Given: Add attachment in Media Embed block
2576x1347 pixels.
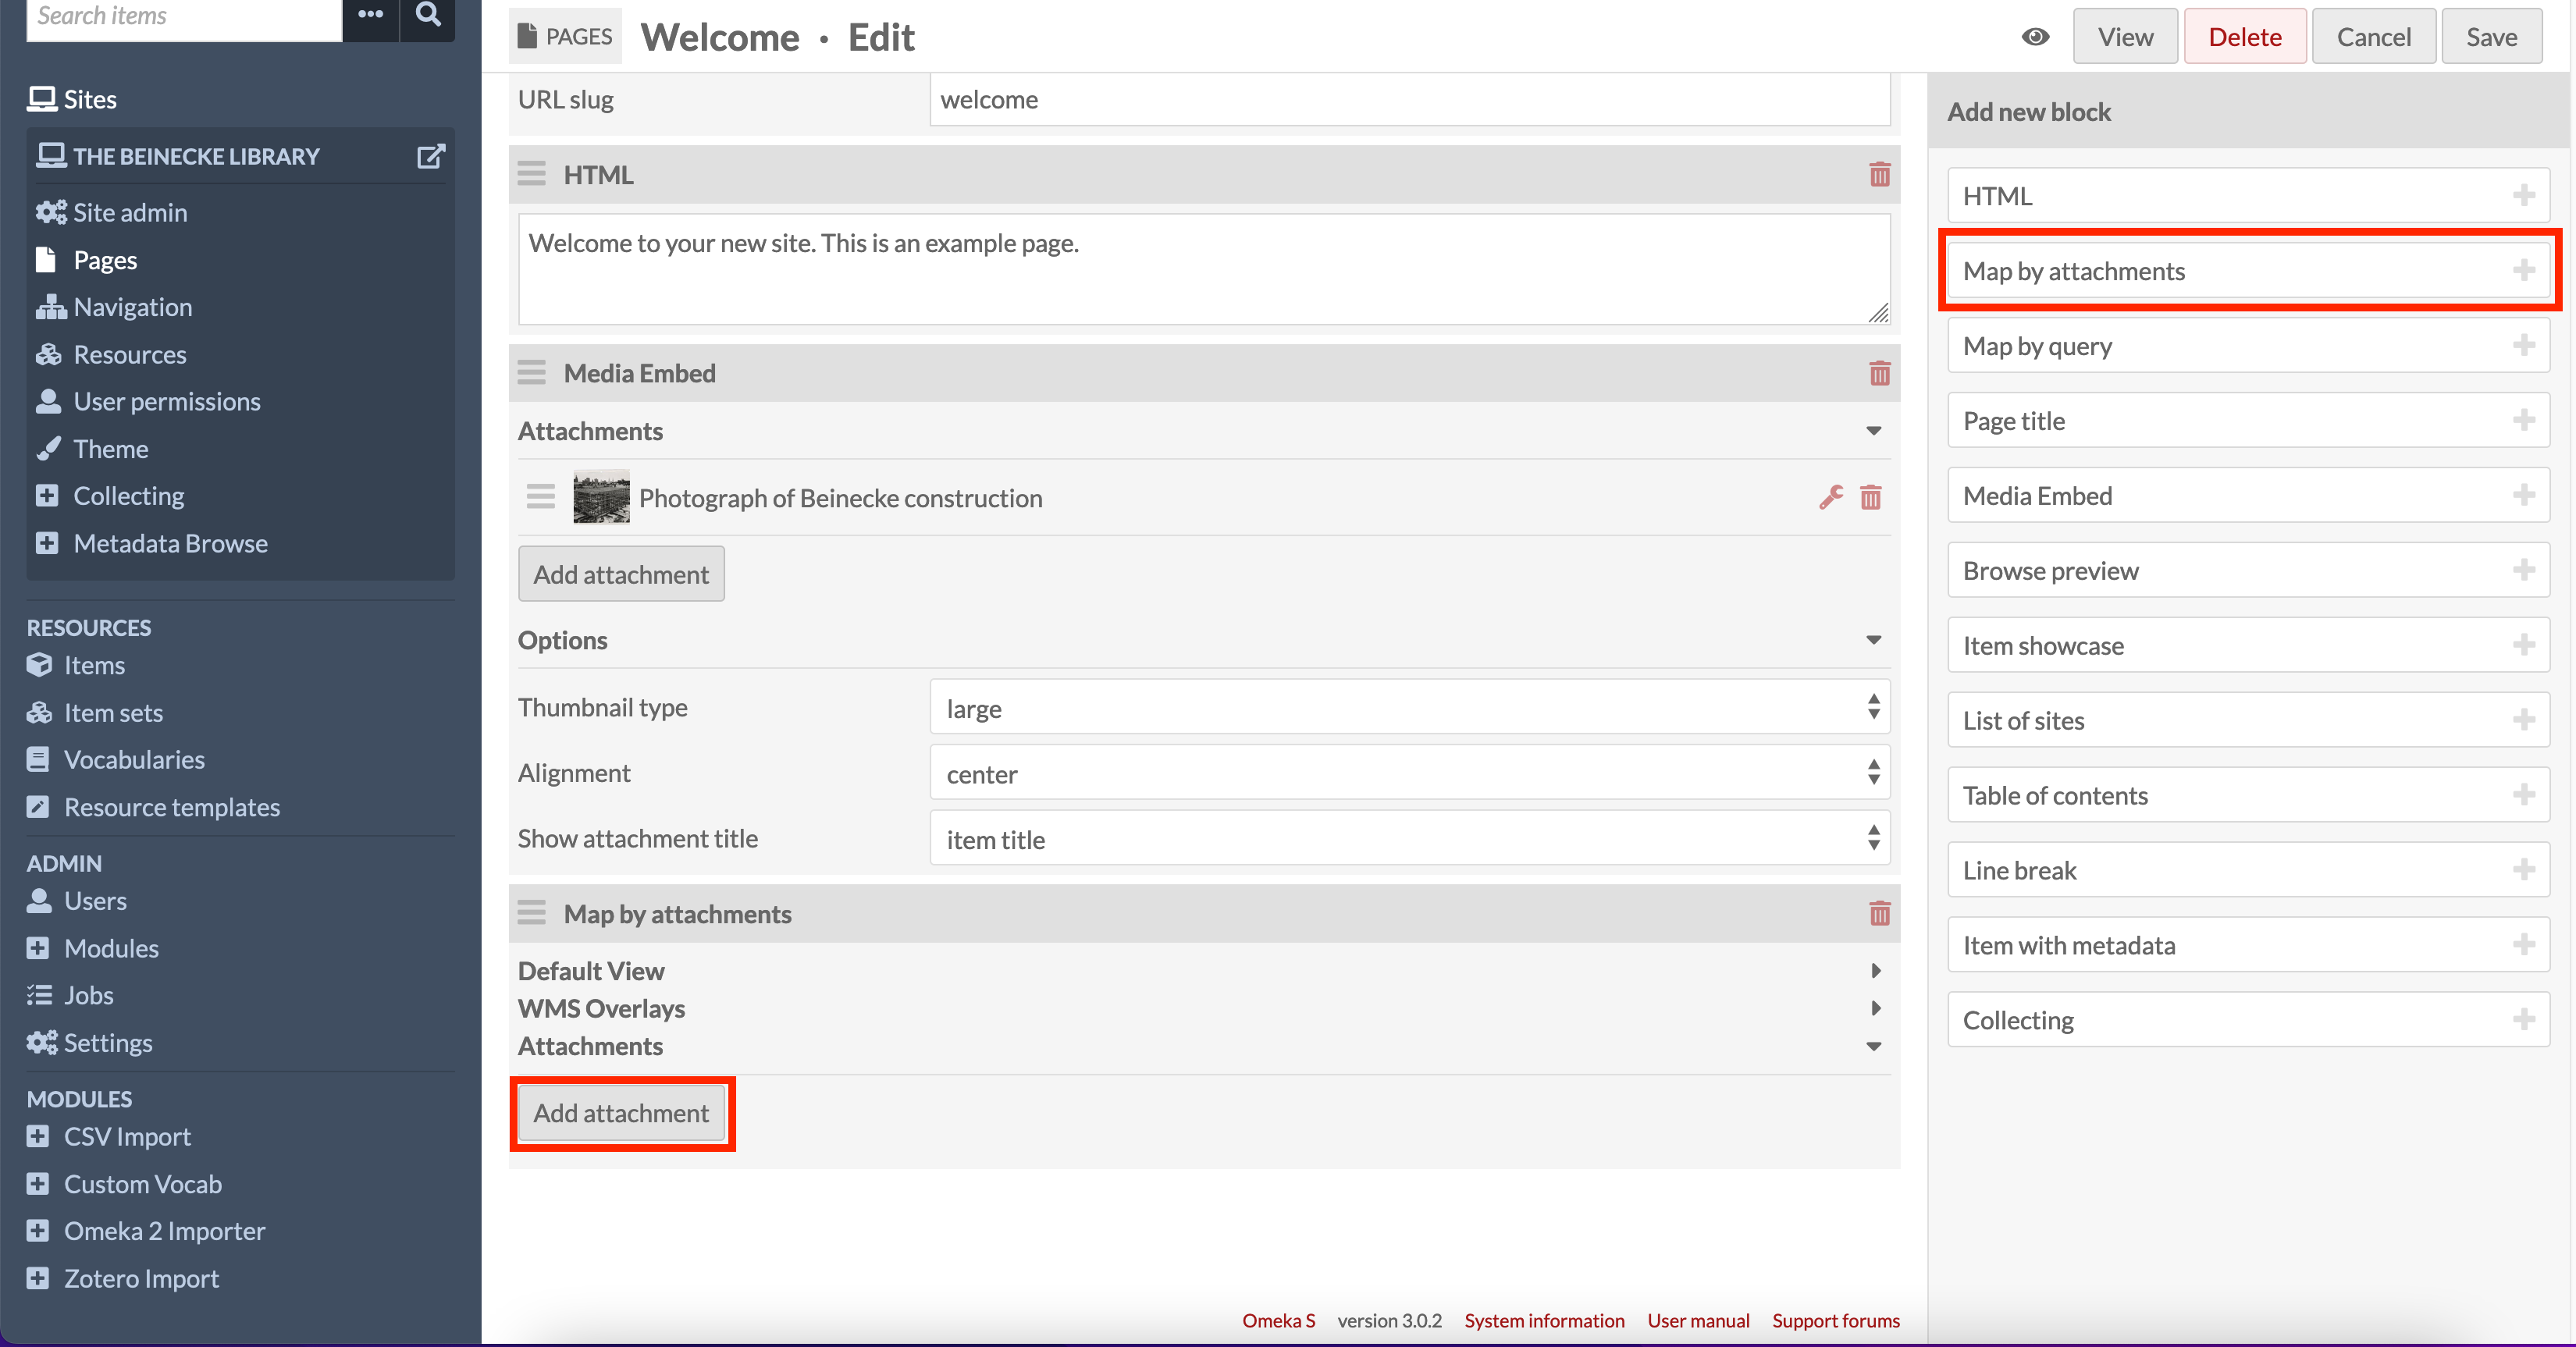Looking at the screenshot, I should [621, 575].
